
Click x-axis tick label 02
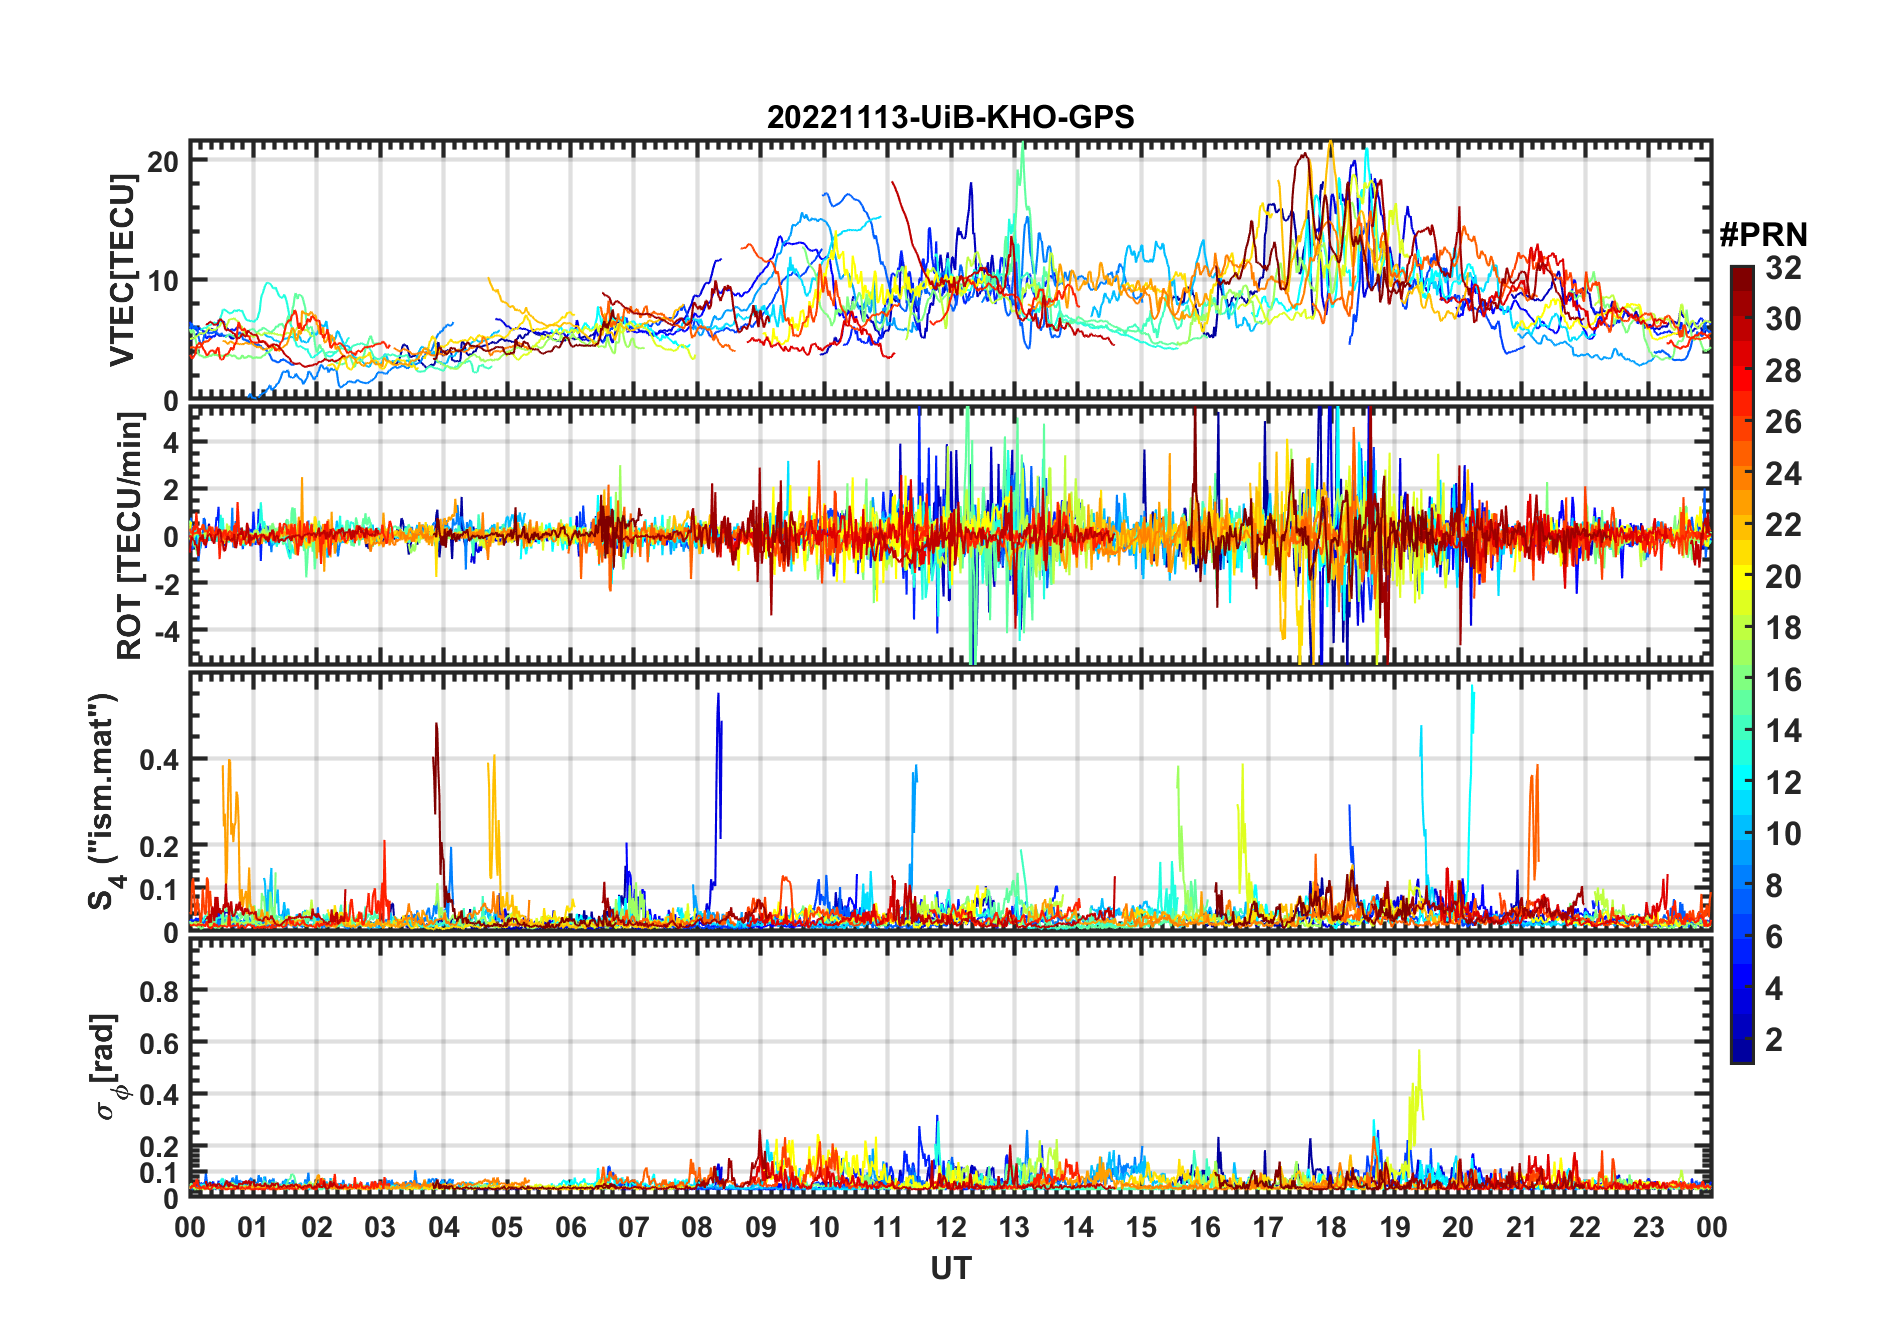point(317,1227)
